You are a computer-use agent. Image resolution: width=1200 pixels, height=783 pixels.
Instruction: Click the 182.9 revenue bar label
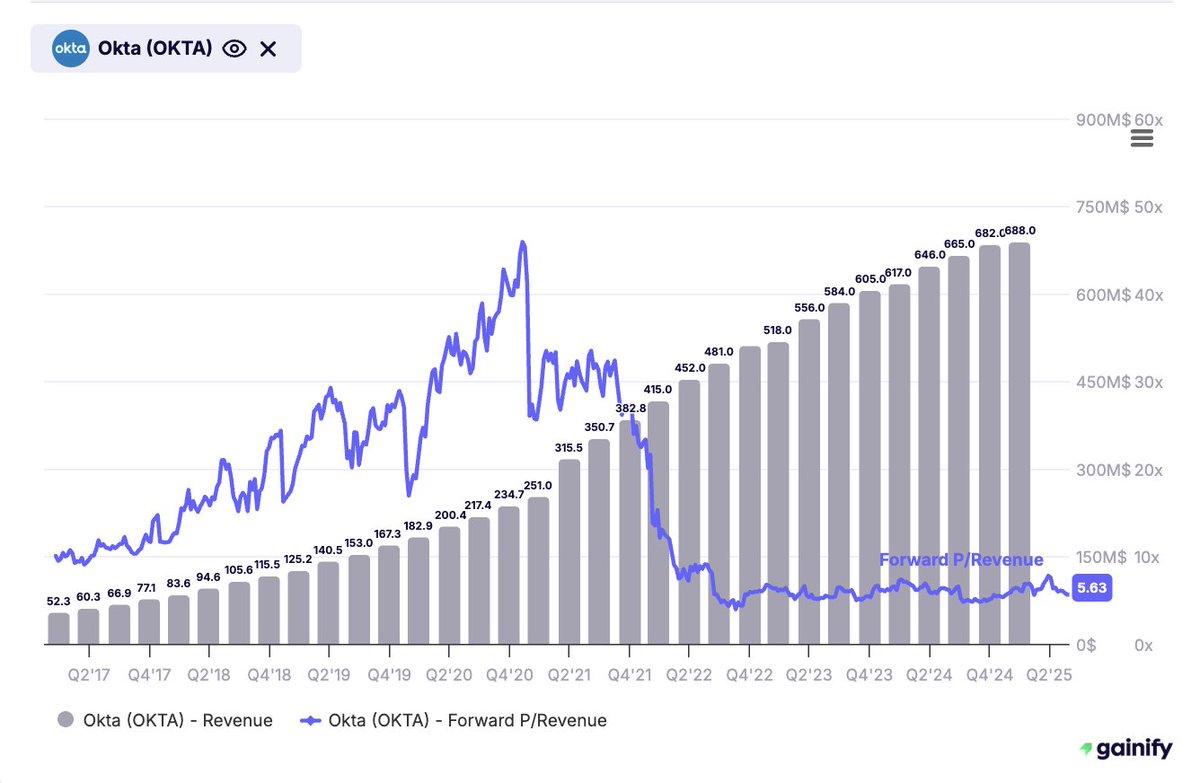point(419,525)
